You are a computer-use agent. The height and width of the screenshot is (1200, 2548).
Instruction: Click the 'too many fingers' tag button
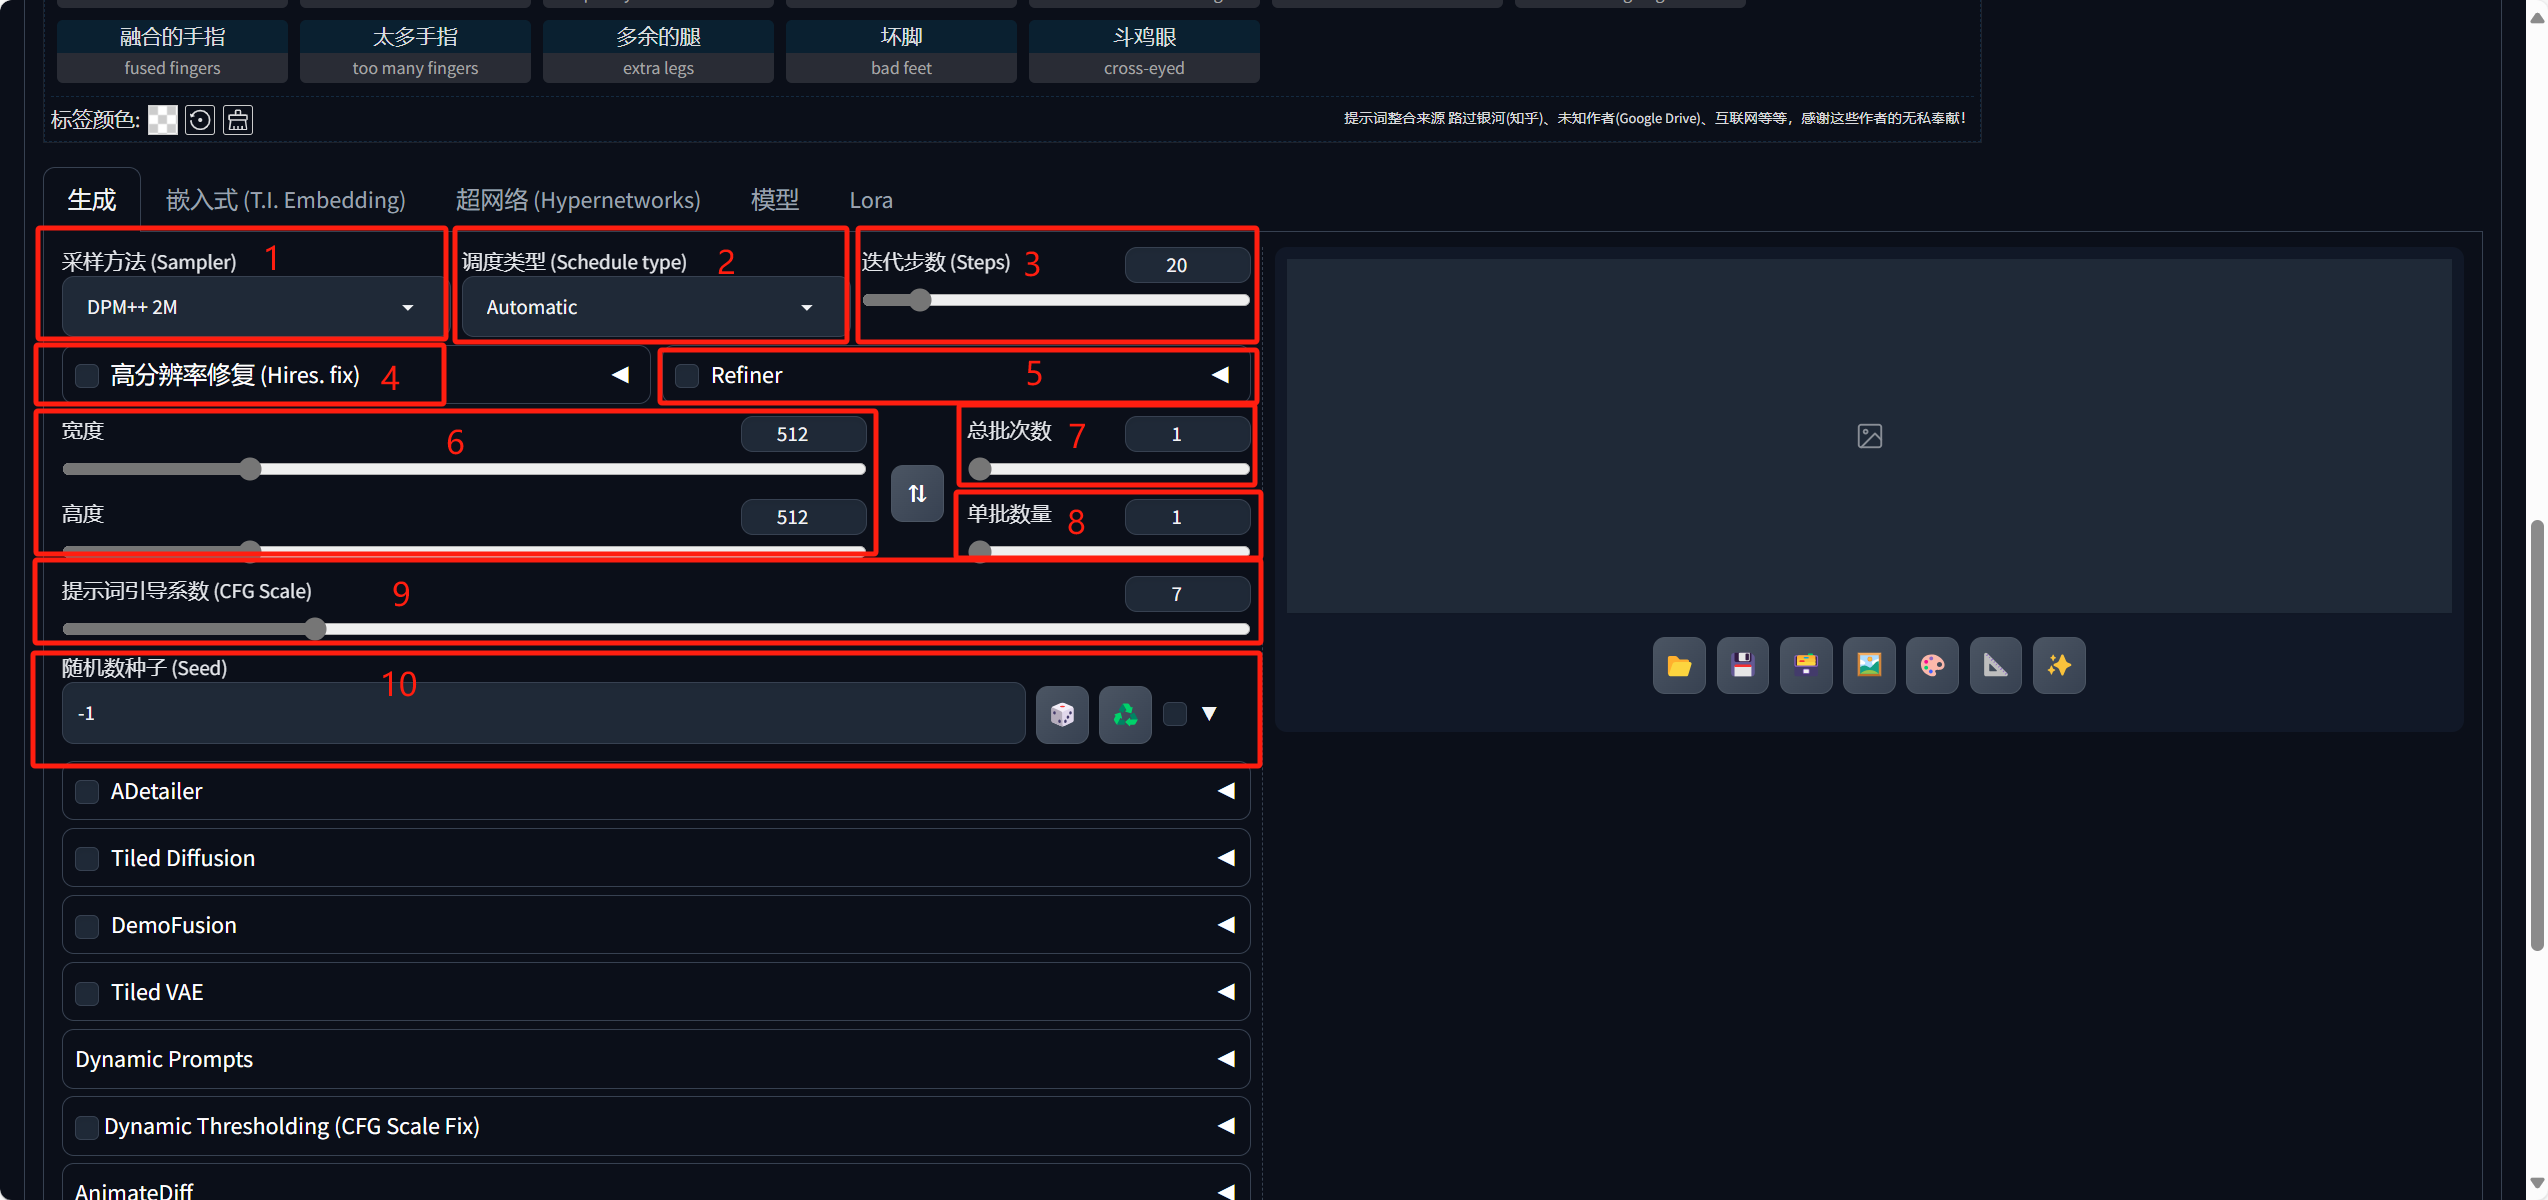click(x=415, y=52)
